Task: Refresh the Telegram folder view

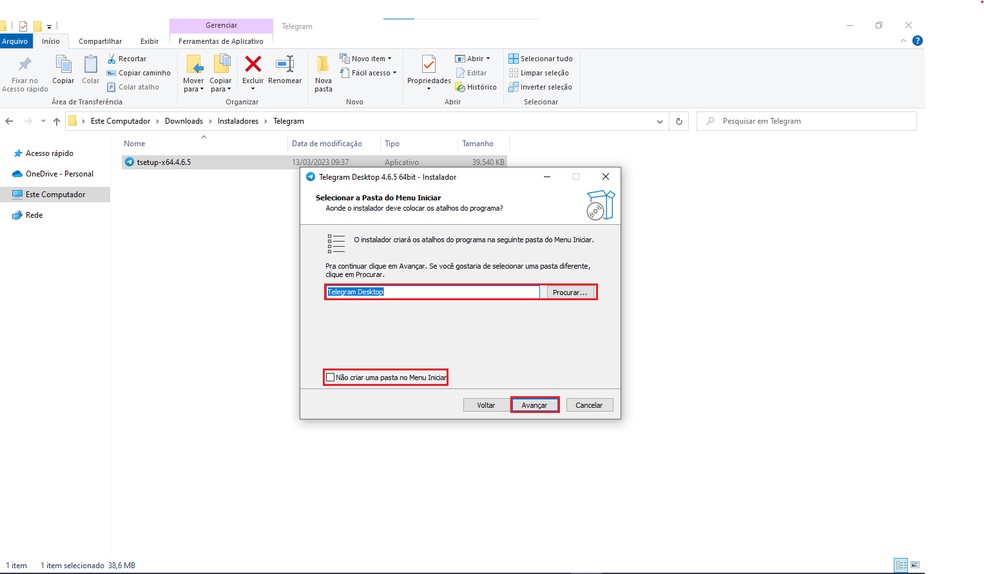Action: (678, 121)
